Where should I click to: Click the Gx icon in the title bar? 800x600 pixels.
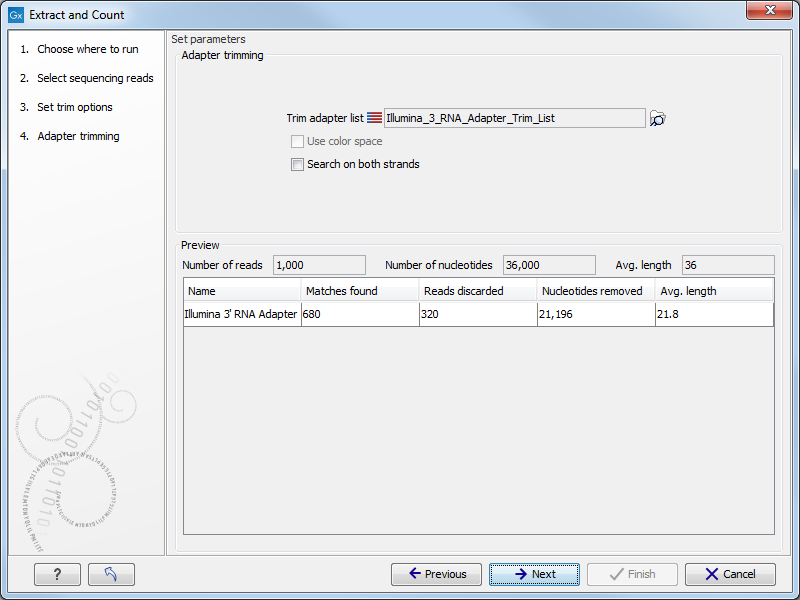pyautogui.click(x=16, y=14)
